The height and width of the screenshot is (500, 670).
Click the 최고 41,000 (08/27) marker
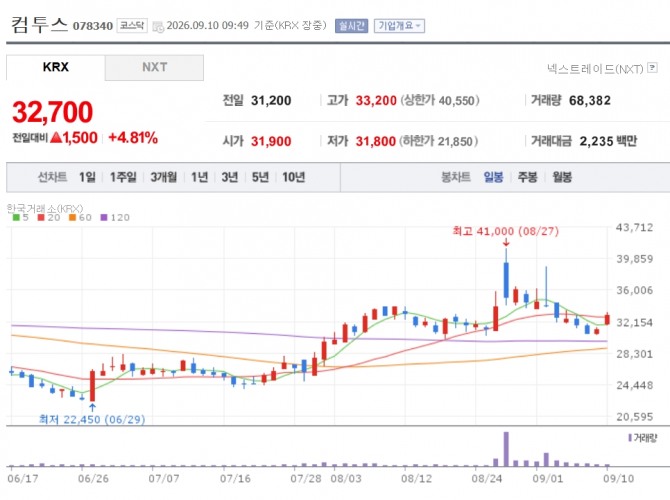tap(505, 231)
